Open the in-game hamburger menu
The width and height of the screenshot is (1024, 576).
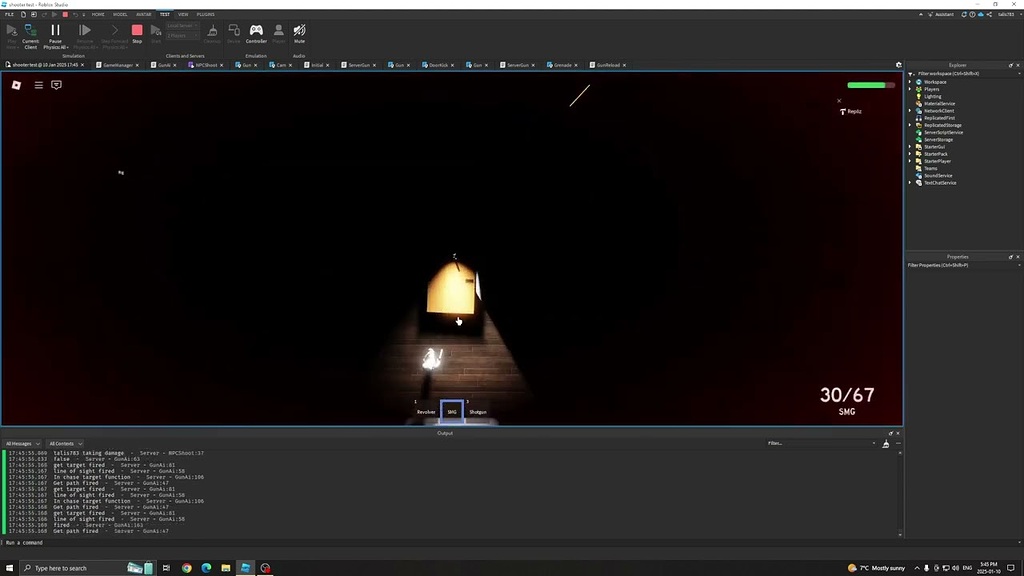[39, 85]
